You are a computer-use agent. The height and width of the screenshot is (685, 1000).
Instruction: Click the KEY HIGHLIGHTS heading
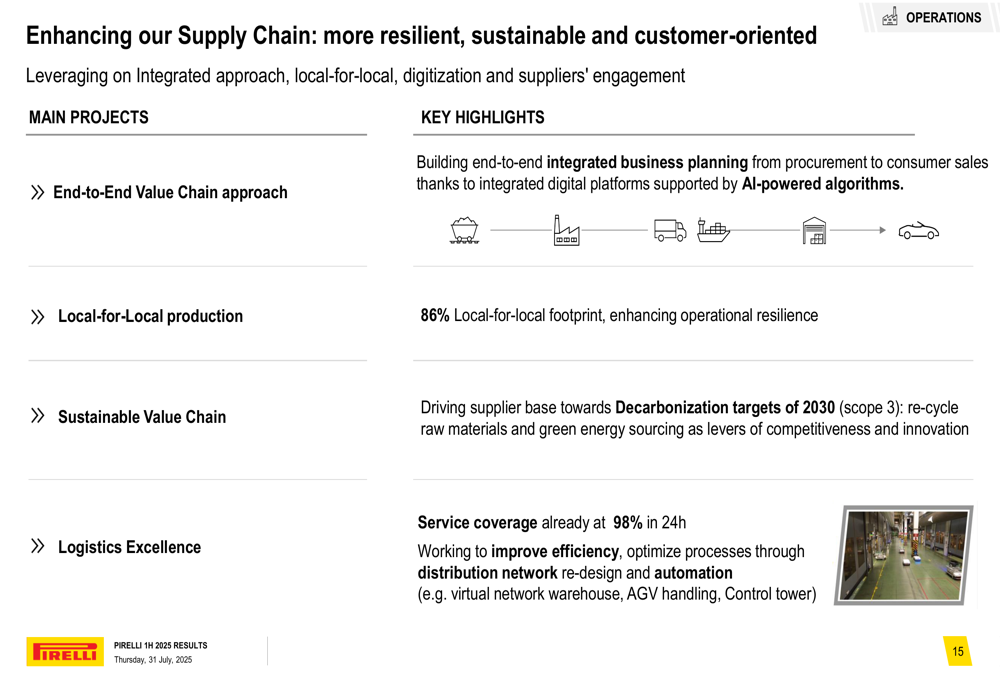click(483, 117)
